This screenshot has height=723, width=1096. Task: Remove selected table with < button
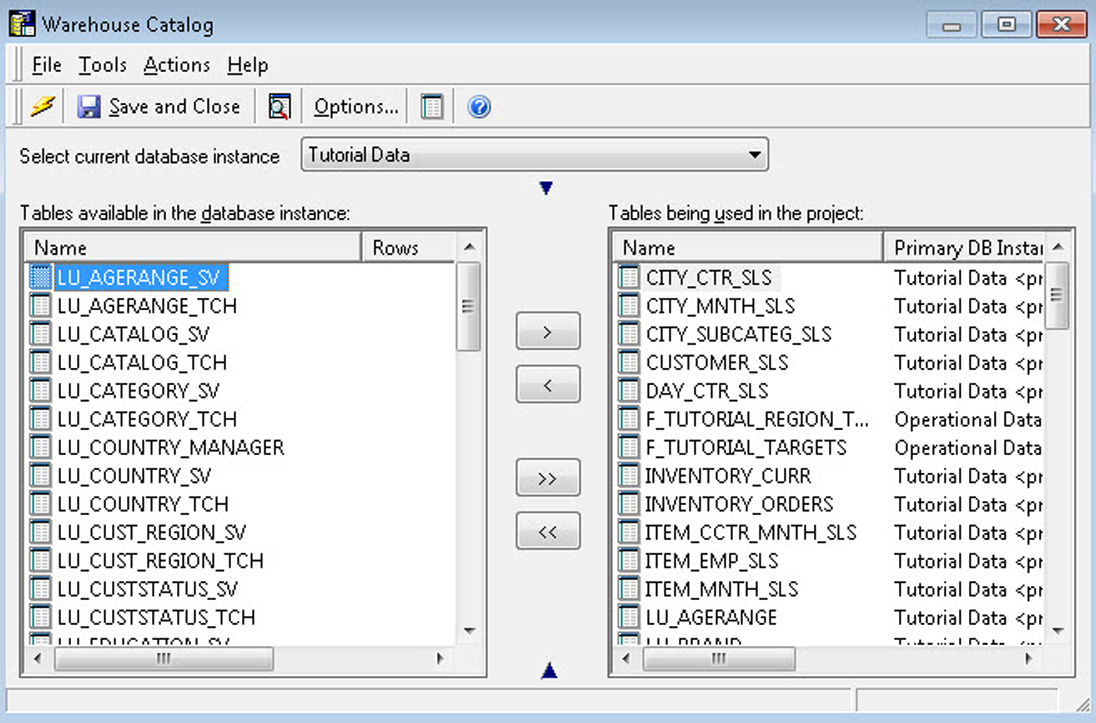coord(548,384)
